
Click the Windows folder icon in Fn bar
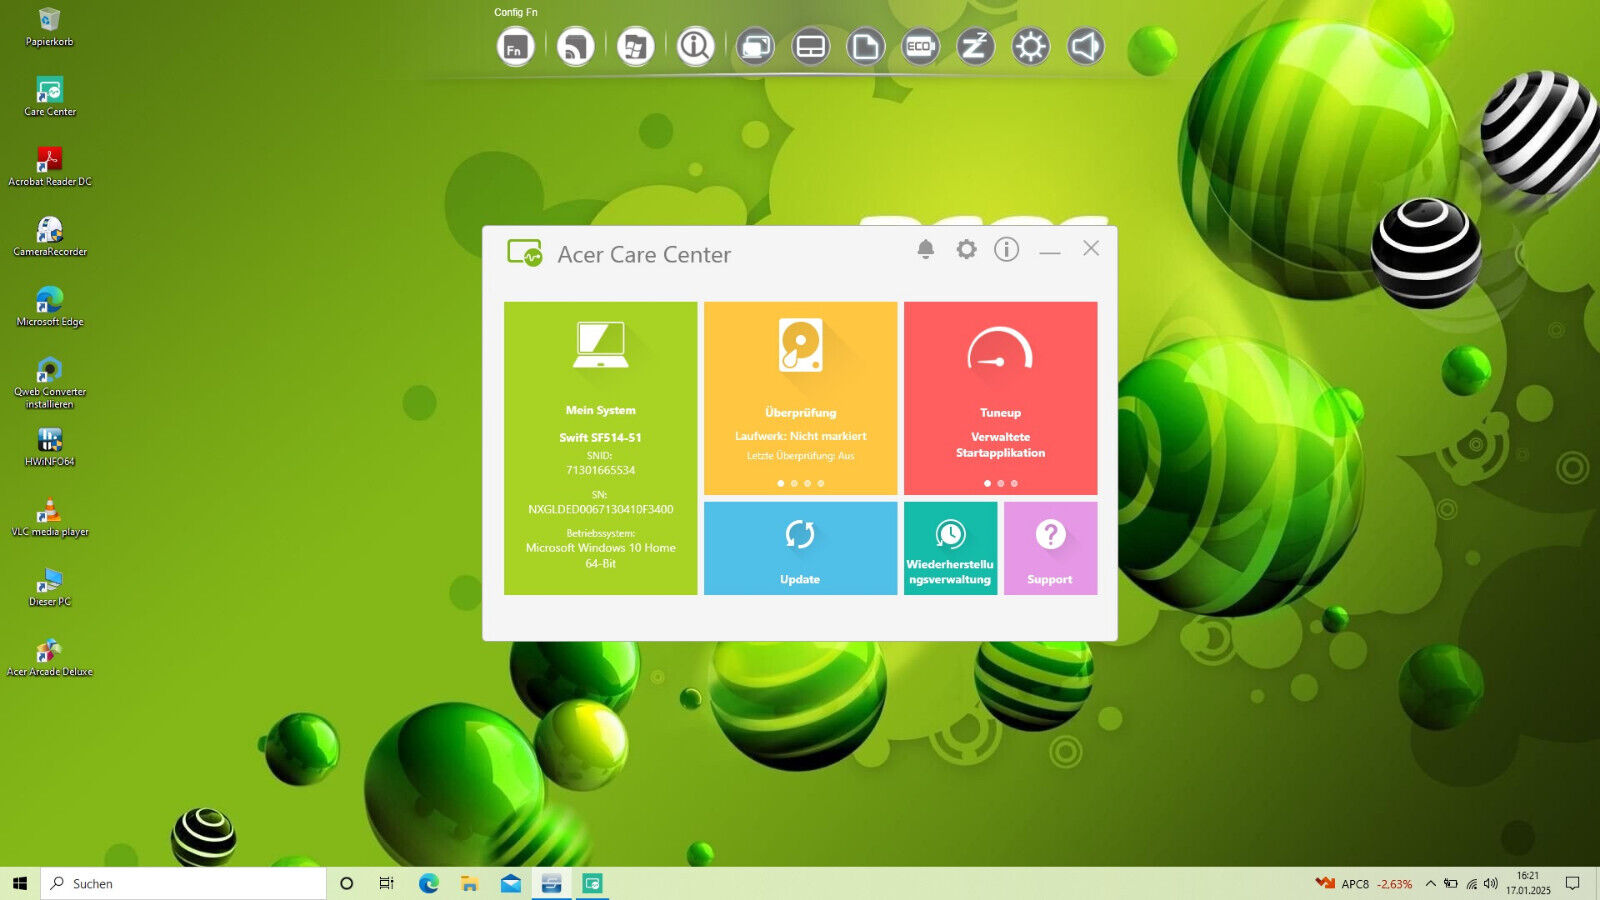tap(635, 47)
